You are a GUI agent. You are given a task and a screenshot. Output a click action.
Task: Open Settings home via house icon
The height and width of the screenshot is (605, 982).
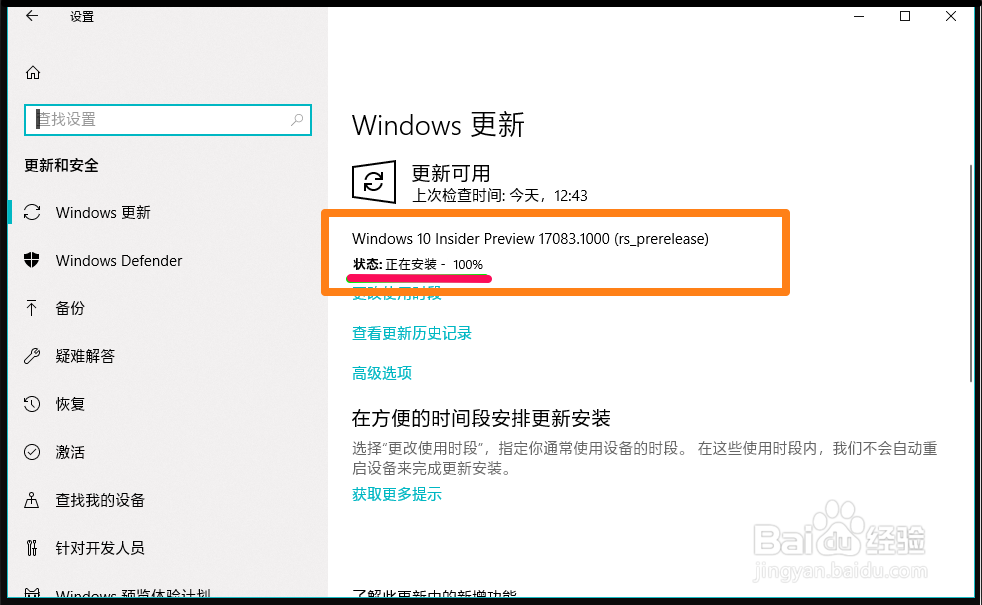(33, 73)
